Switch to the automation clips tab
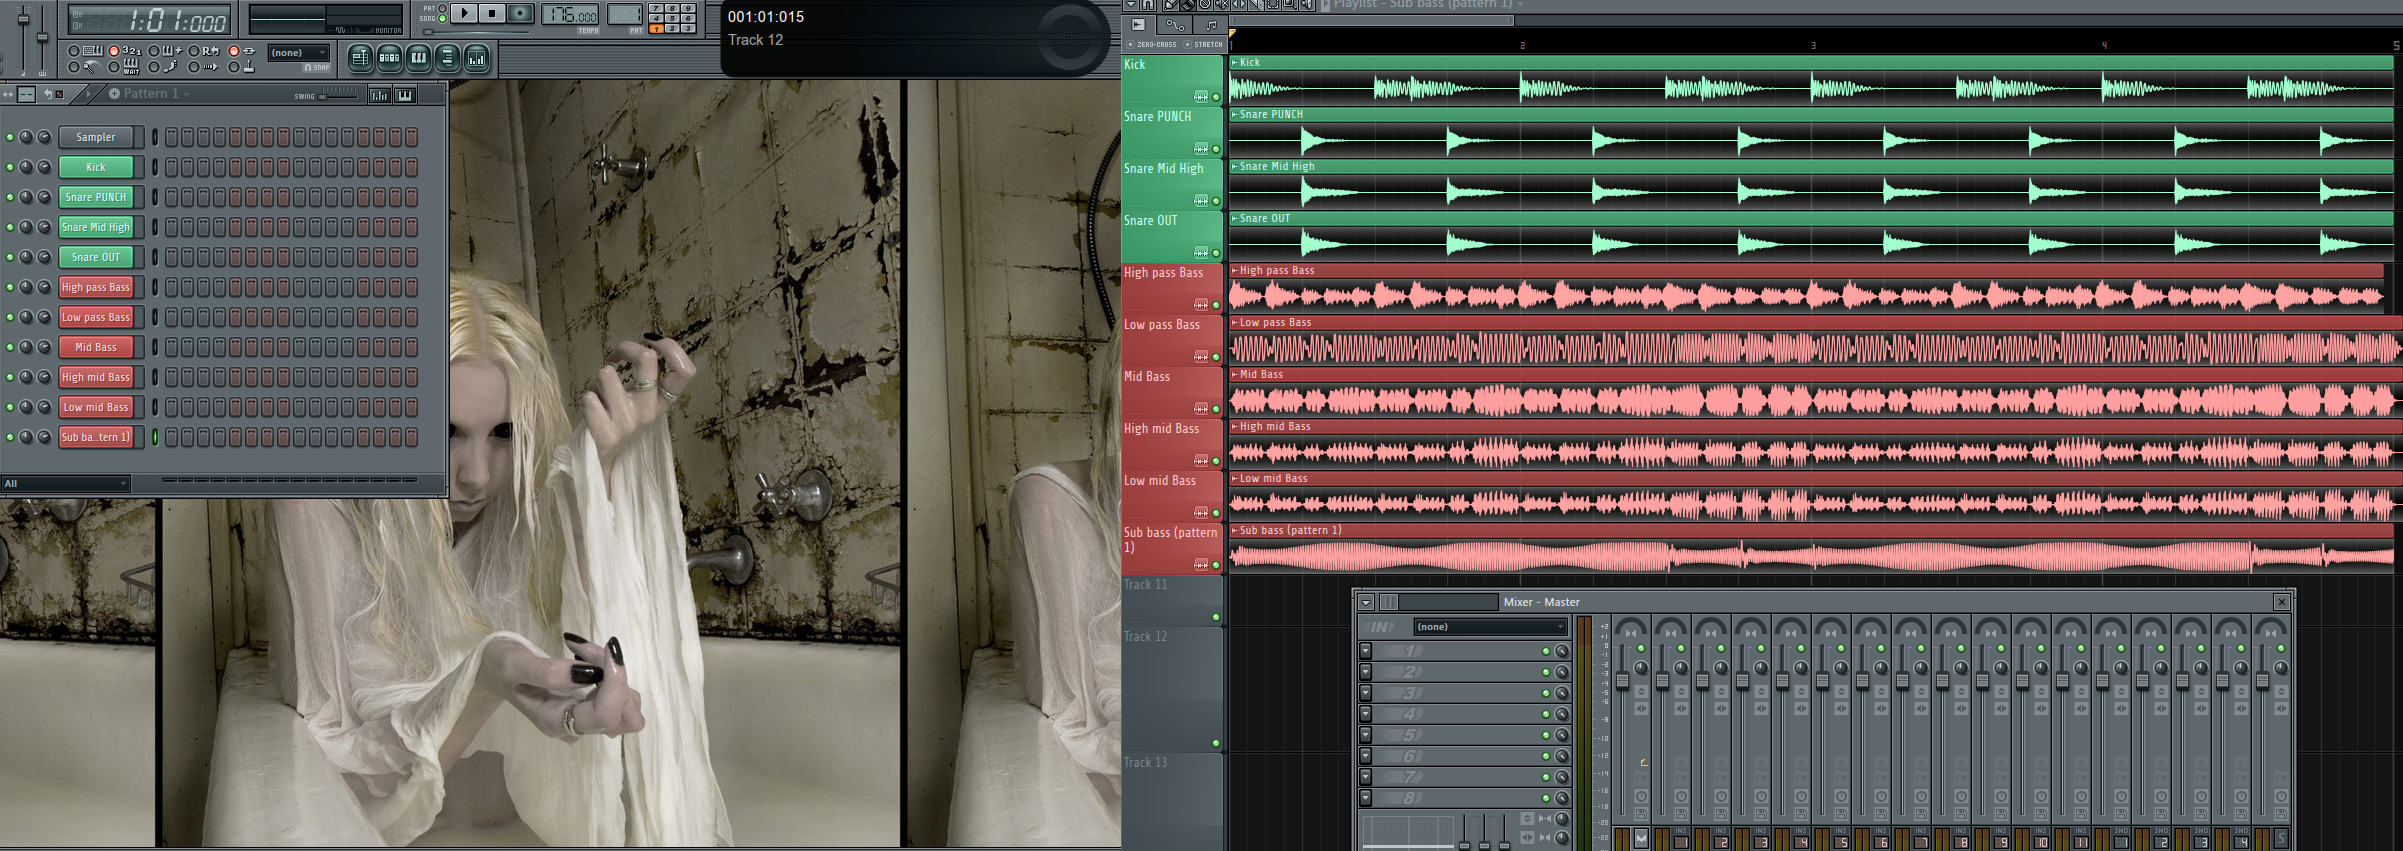2403x851 pixels. 1175,25
